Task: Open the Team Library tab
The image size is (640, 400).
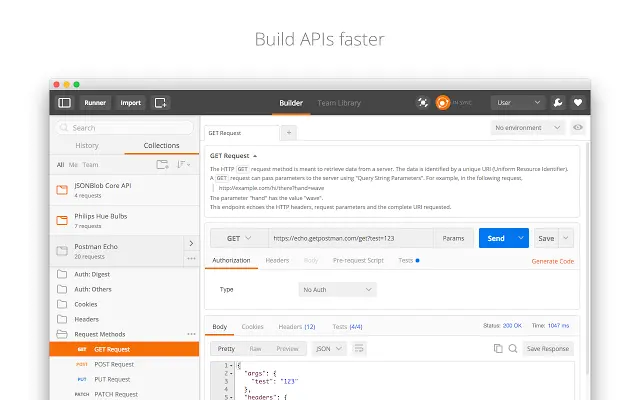Action: coord(339,103)
